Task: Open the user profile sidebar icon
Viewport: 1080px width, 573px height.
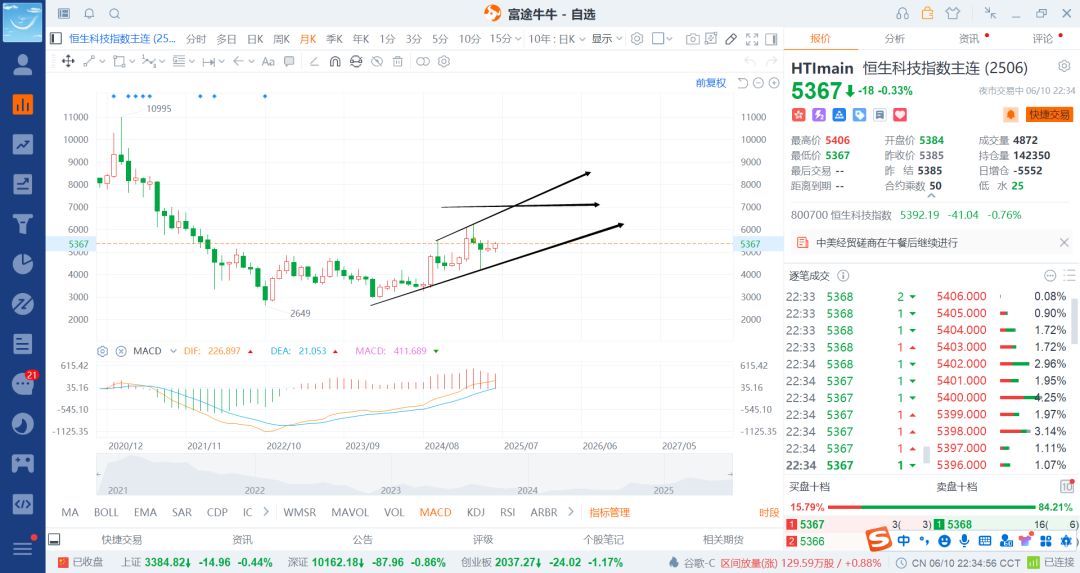Action: [x=23, y=65]
